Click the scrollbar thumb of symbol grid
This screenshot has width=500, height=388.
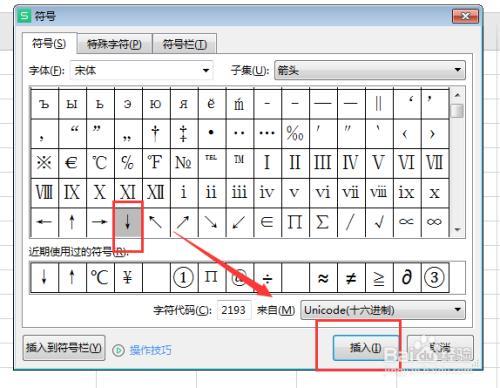457,111
